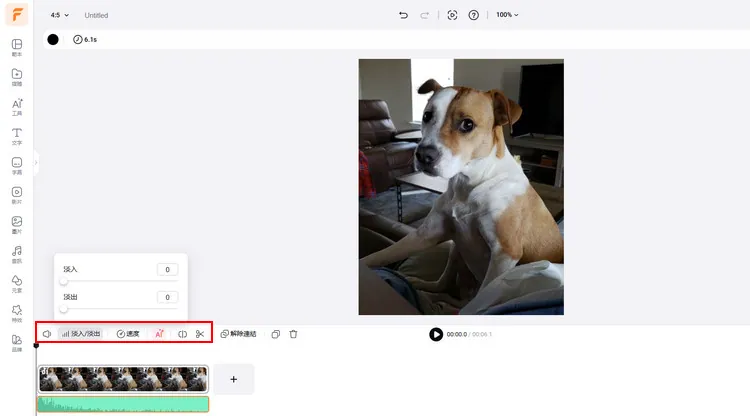Open AI tool in timeline toolbar
The image size is (750, 416).
[x=159, y=334]
